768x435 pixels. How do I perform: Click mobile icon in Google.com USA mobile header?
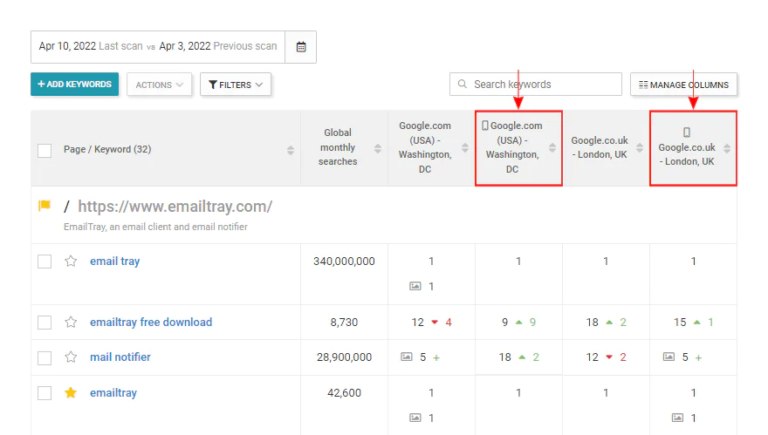(x=485, y=126)
